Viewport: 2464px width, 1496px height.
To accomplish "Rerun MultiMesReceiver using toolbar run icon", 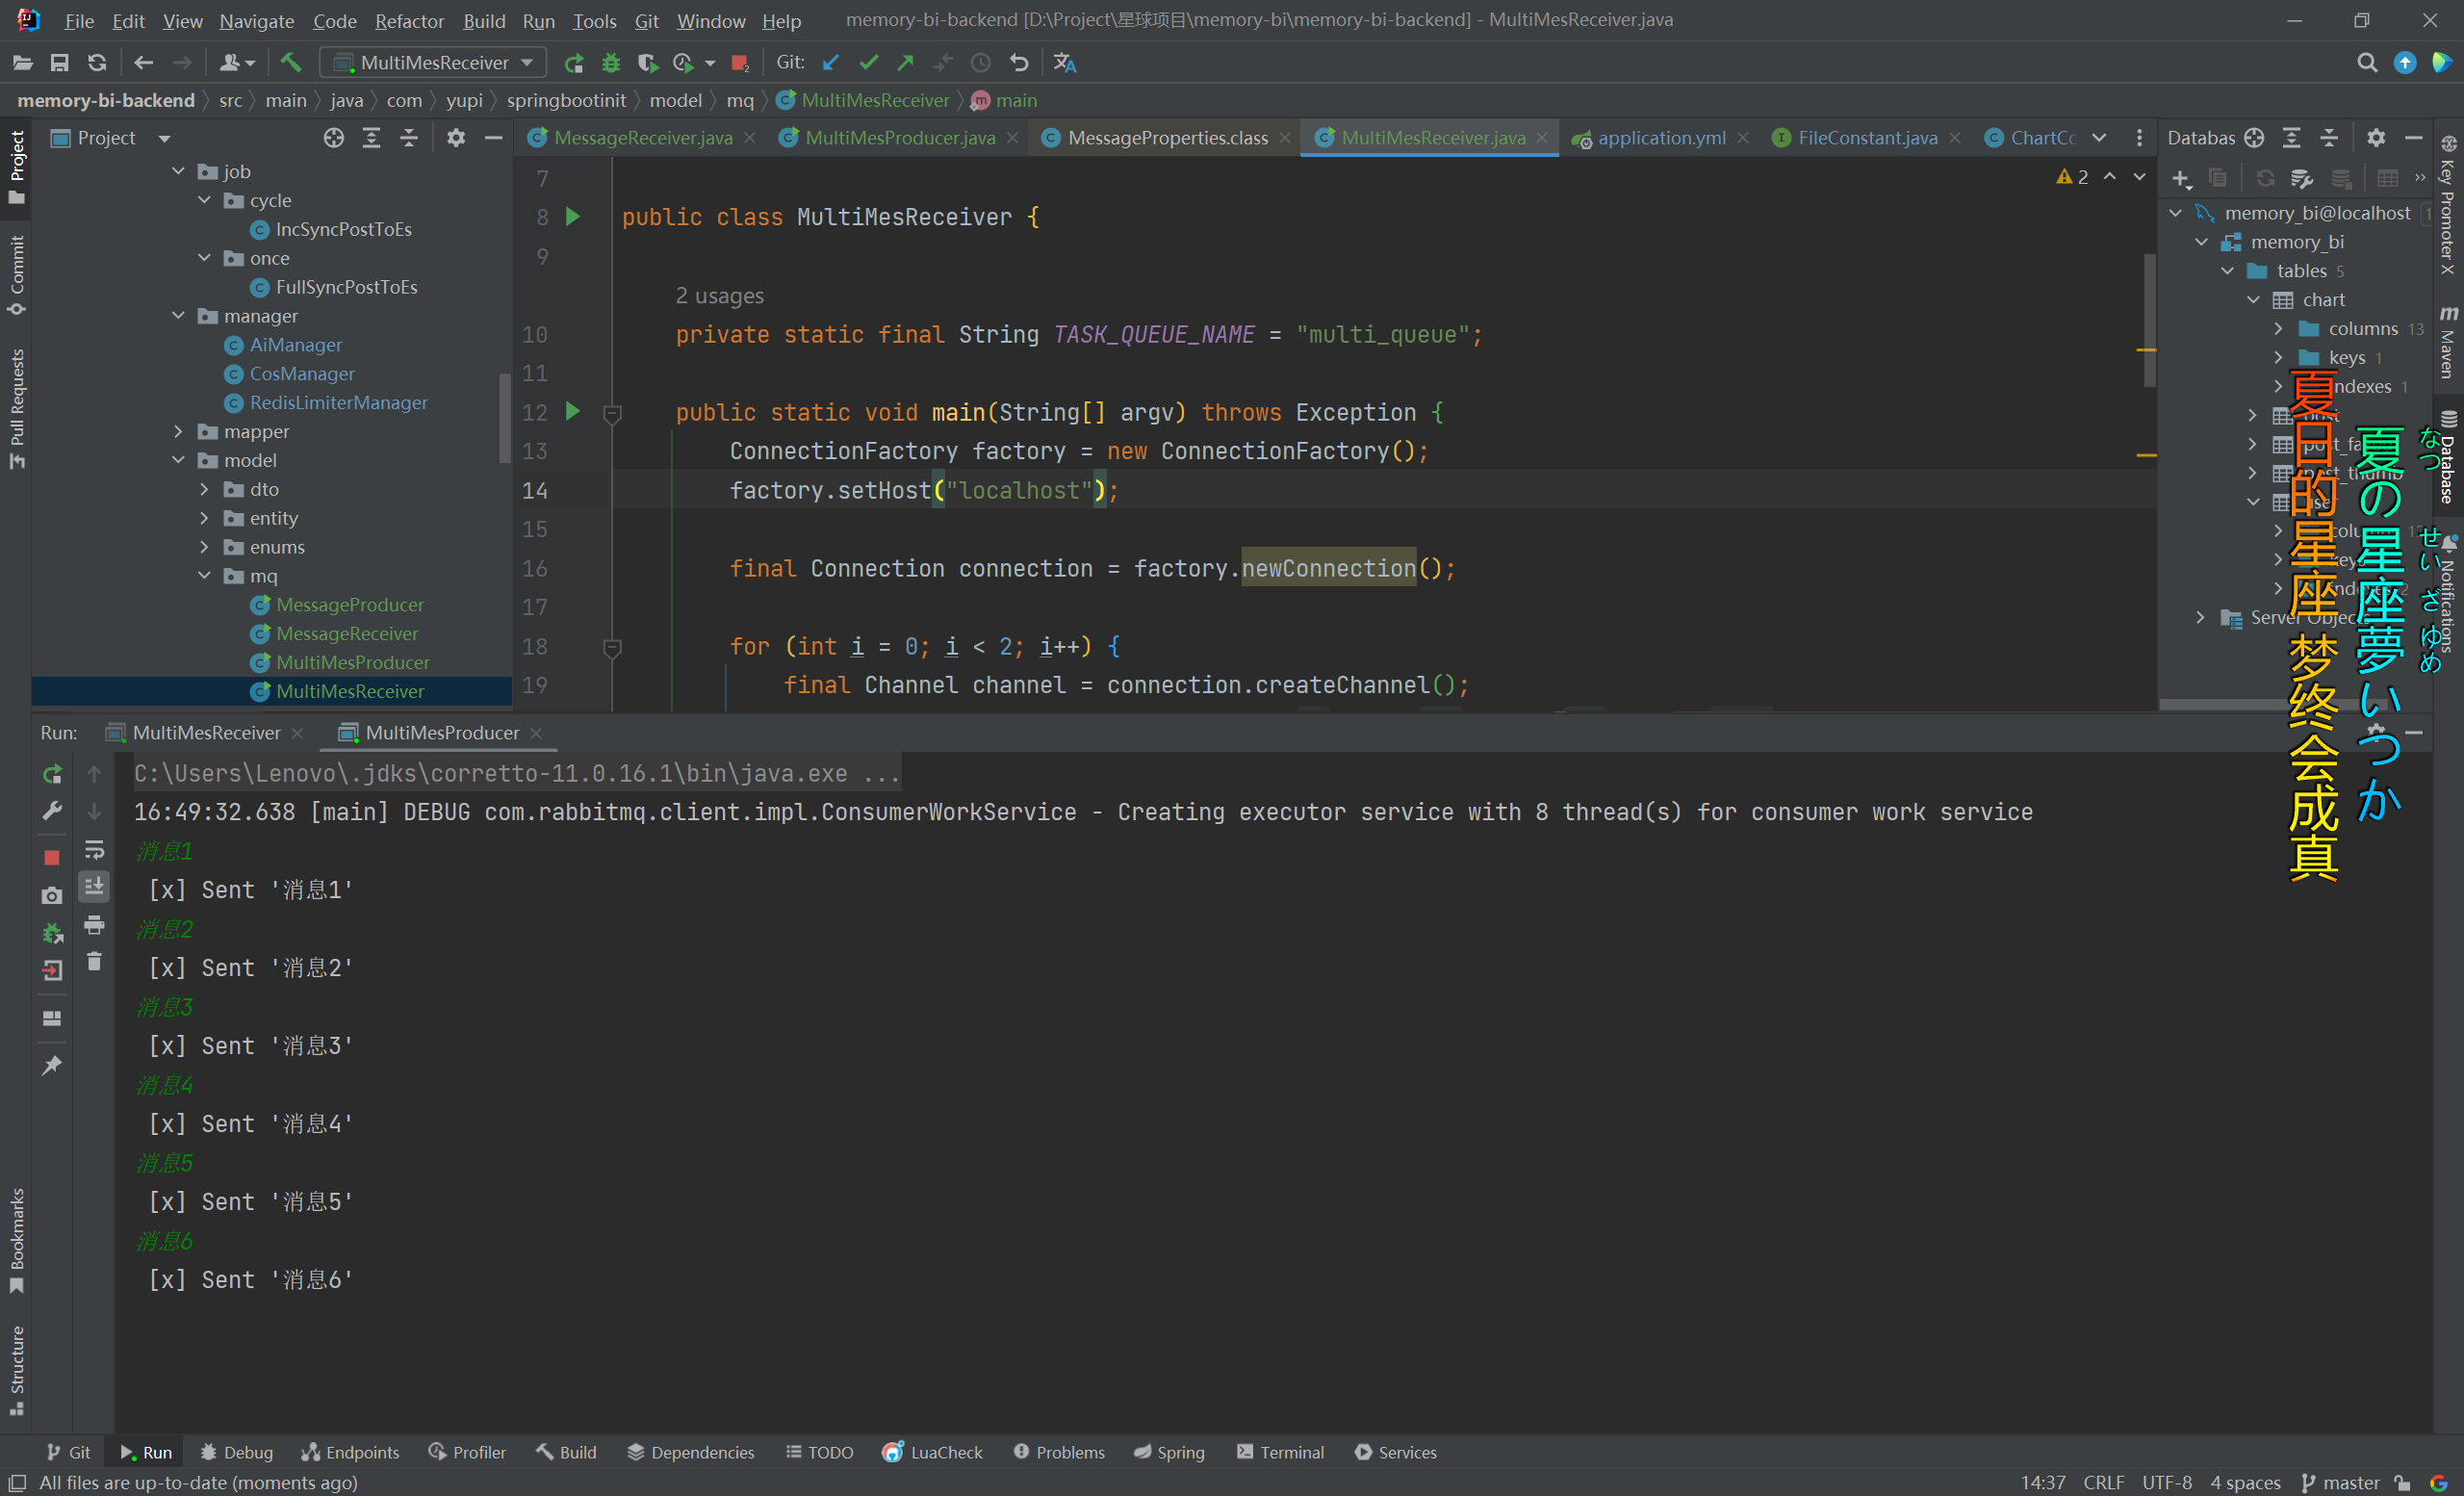I will click(574, 63).
